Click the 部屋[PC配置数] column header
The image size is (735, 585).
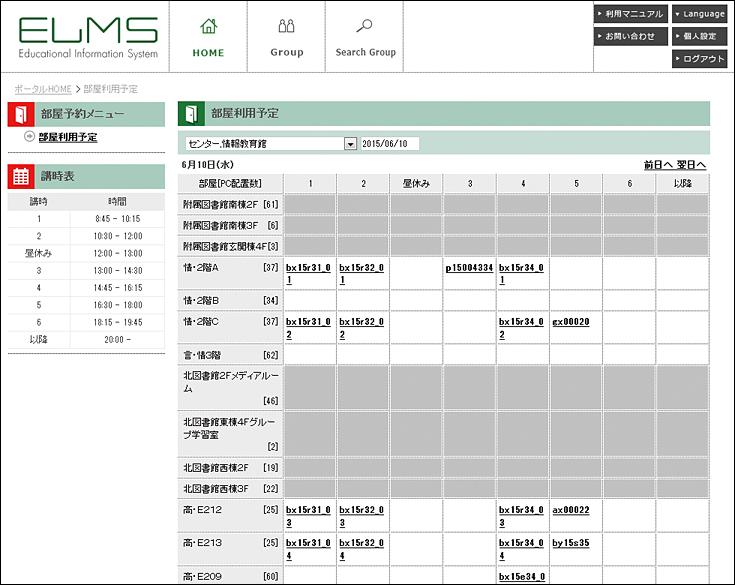click(230, 184)
